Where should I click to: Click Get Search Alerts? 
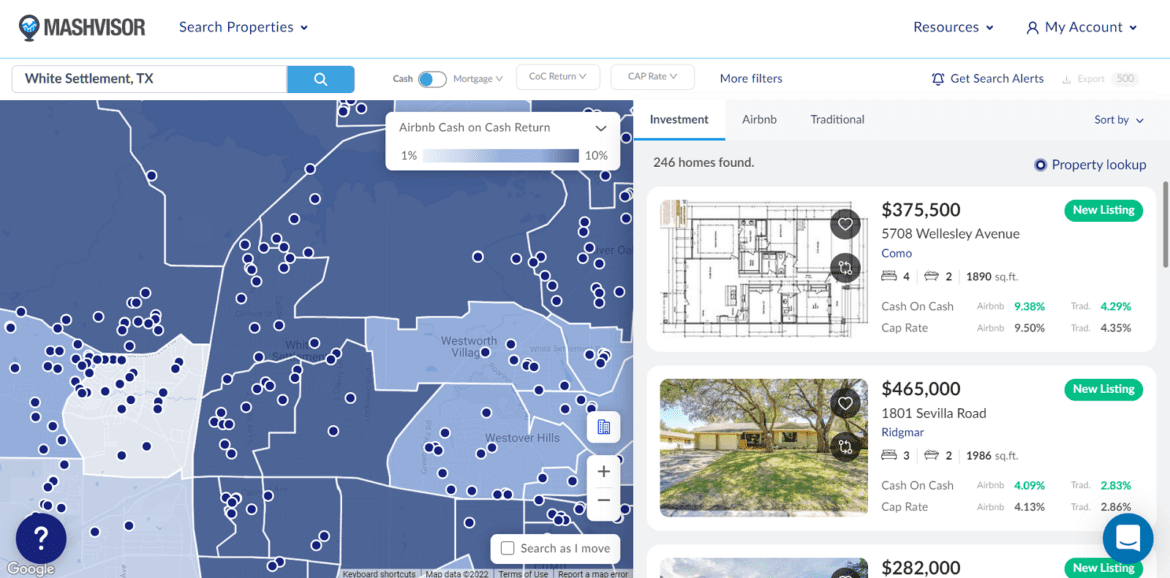point(987,79)
